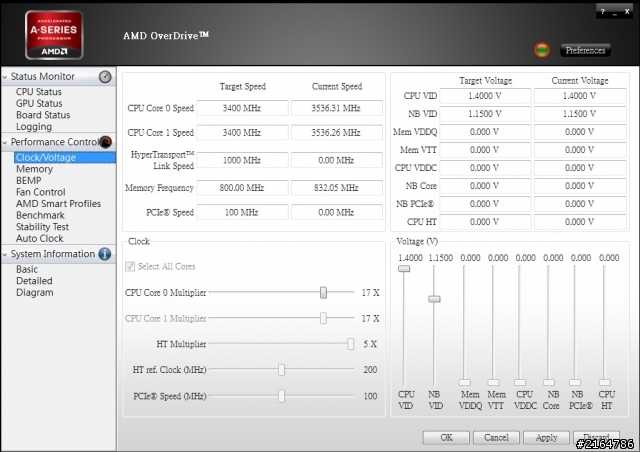Screen dimensions: 640x452
Task: Open Basic system information
Action: (x=27, y=269)
